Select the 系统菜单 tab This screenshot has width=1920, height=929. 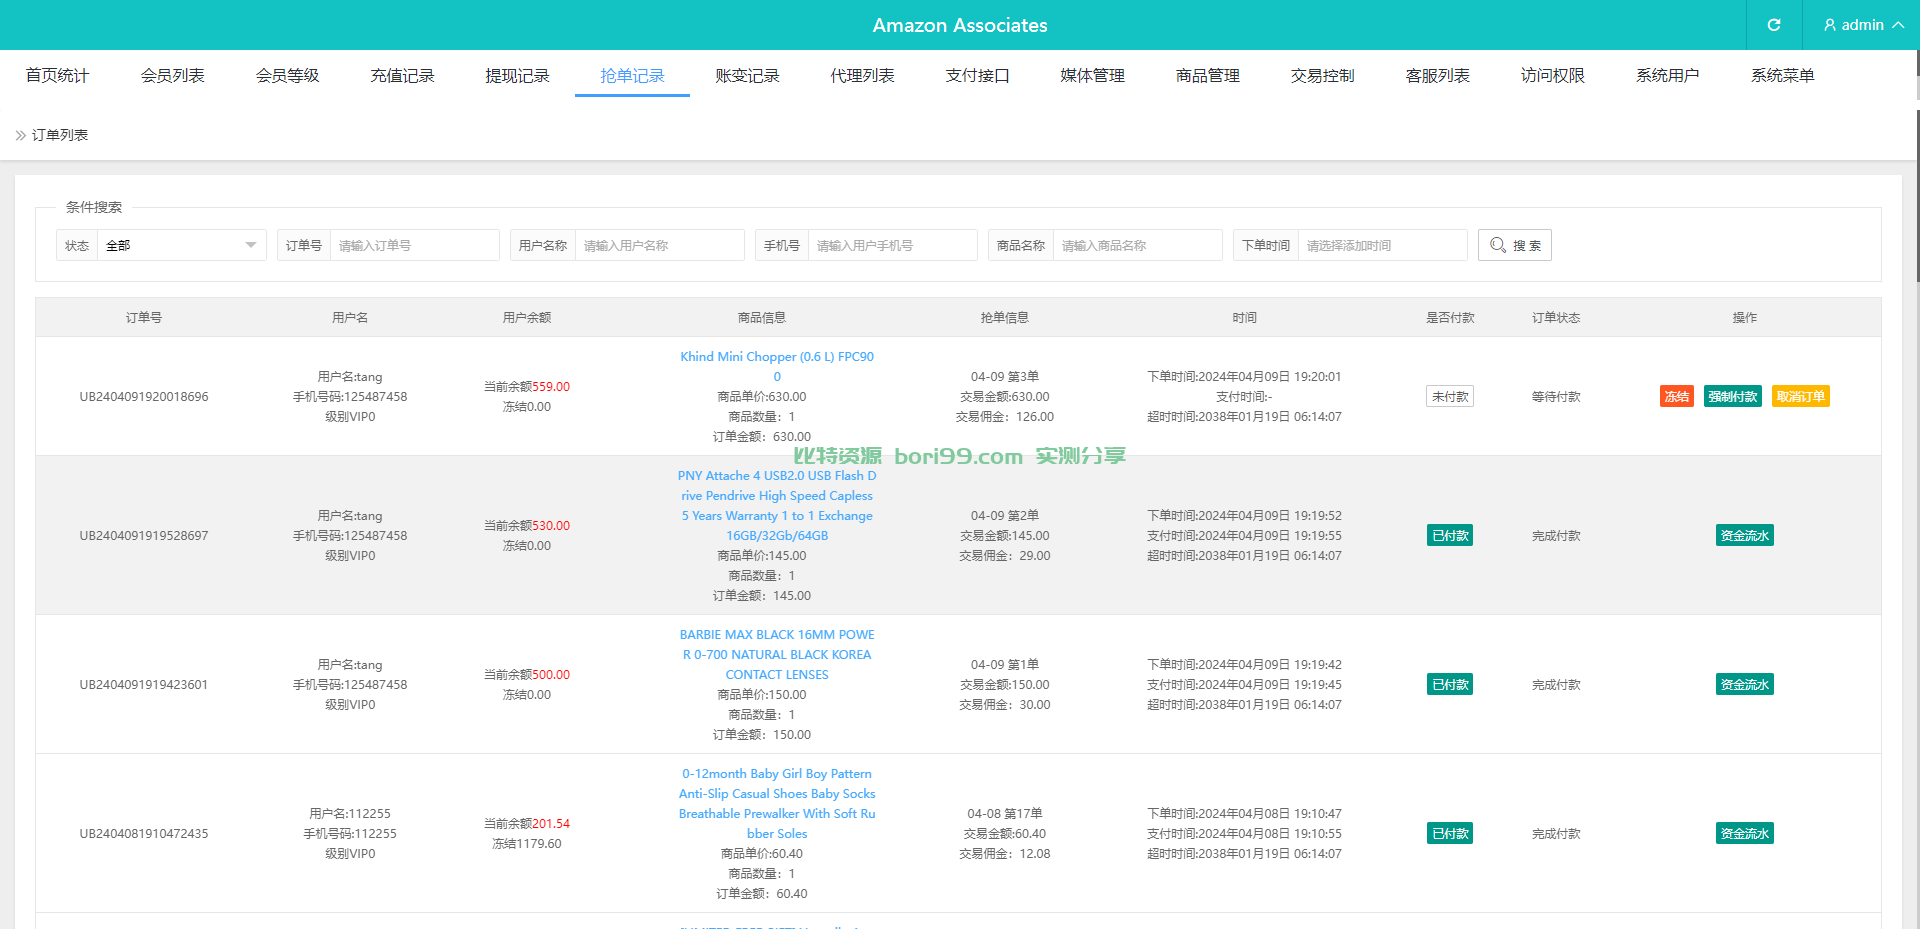(x=1782, y=76)
